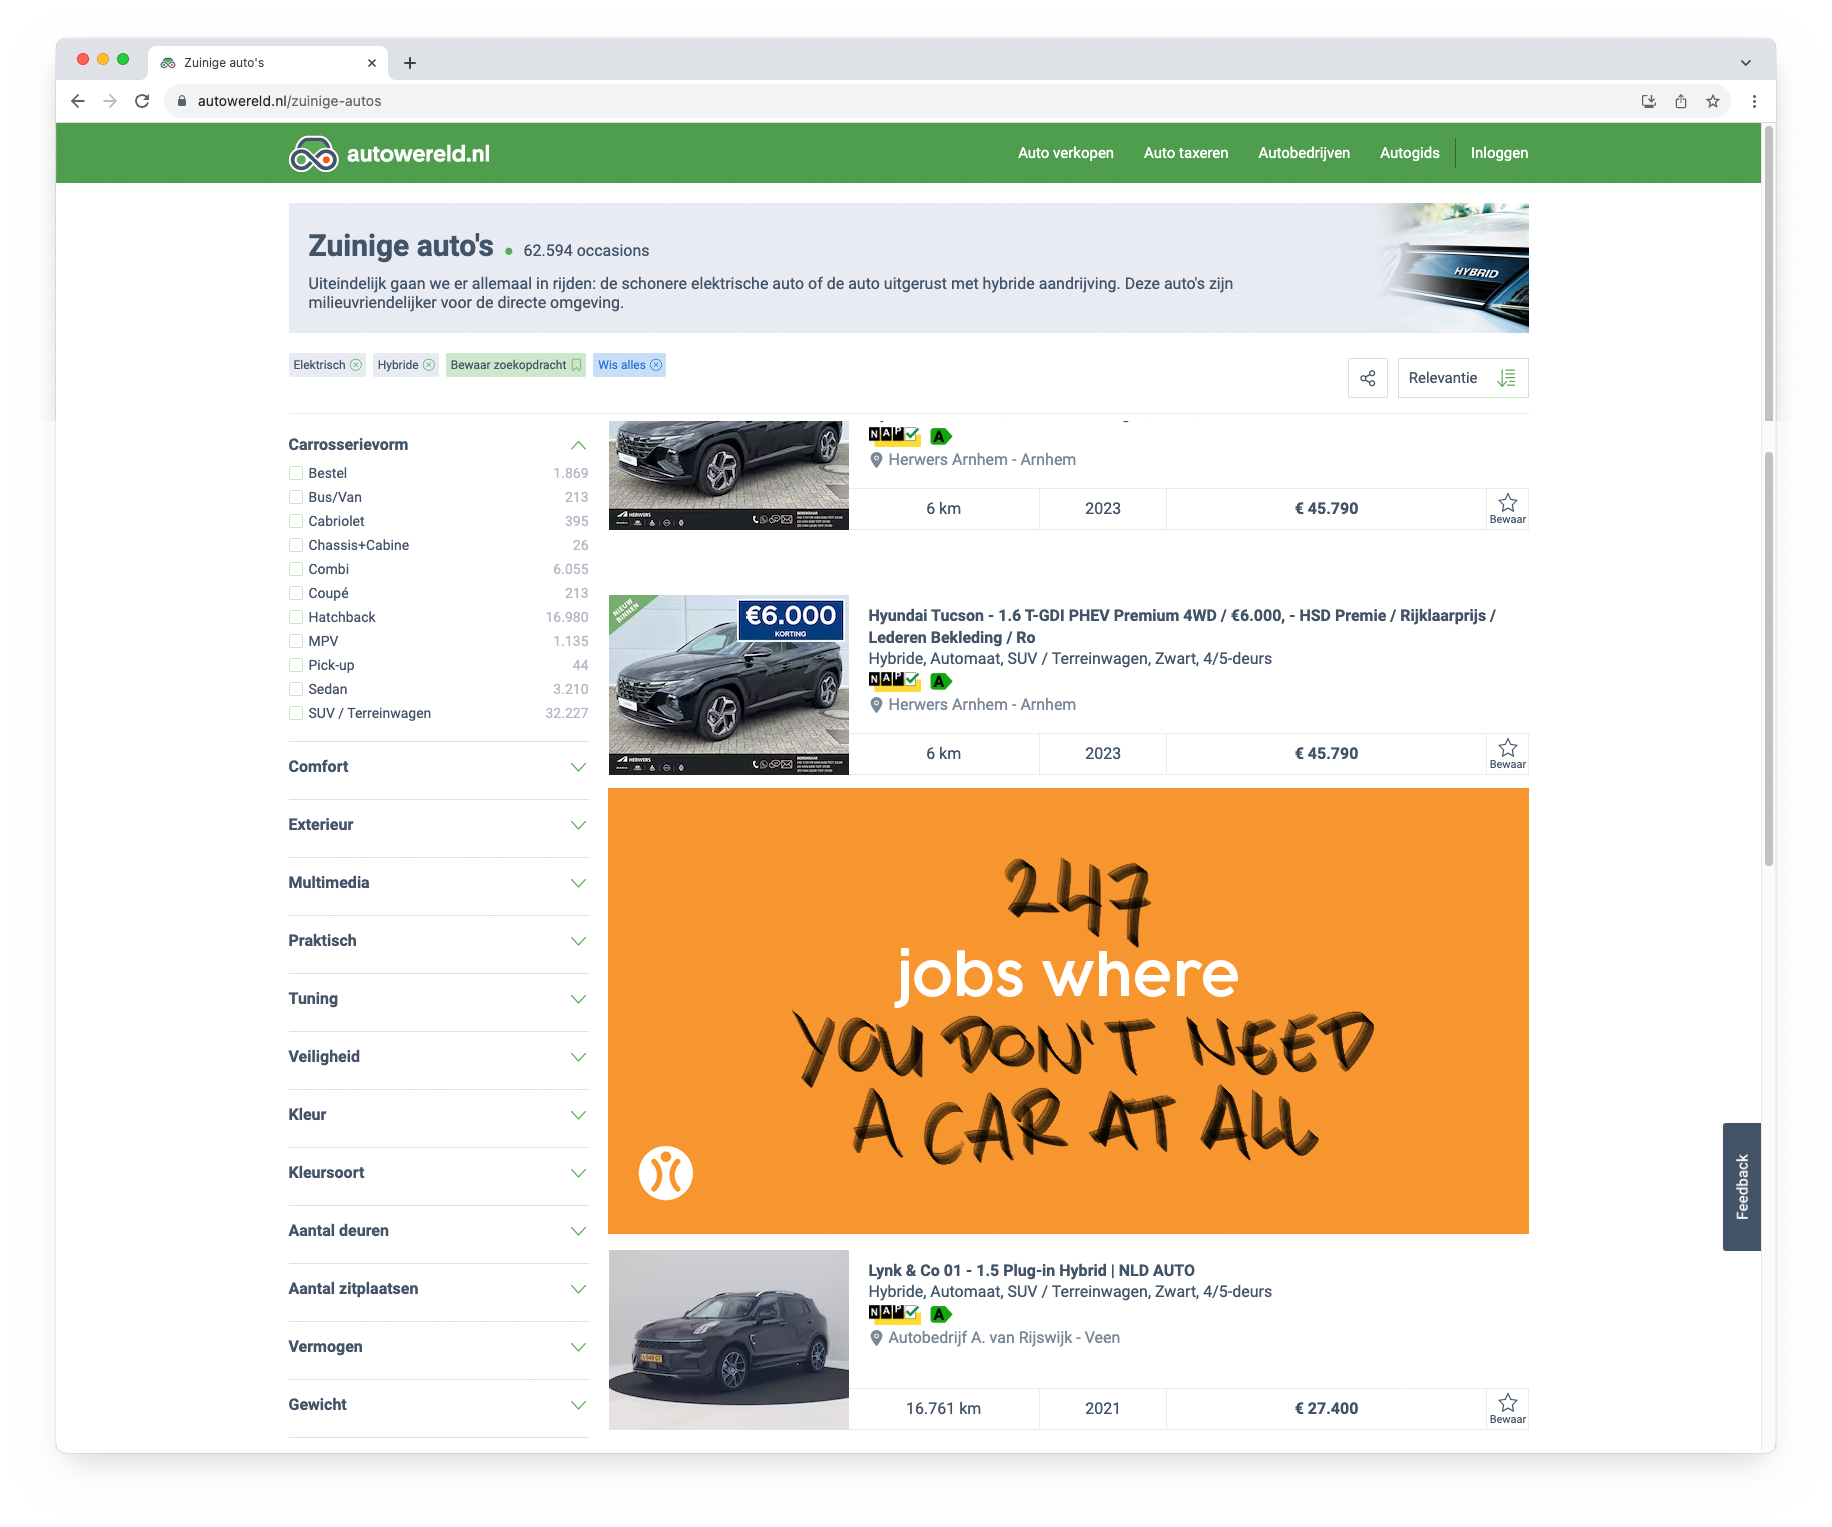Click the tab search chevron
The width and height of the screenshot is (1832, 1527).
[1745, 63]
